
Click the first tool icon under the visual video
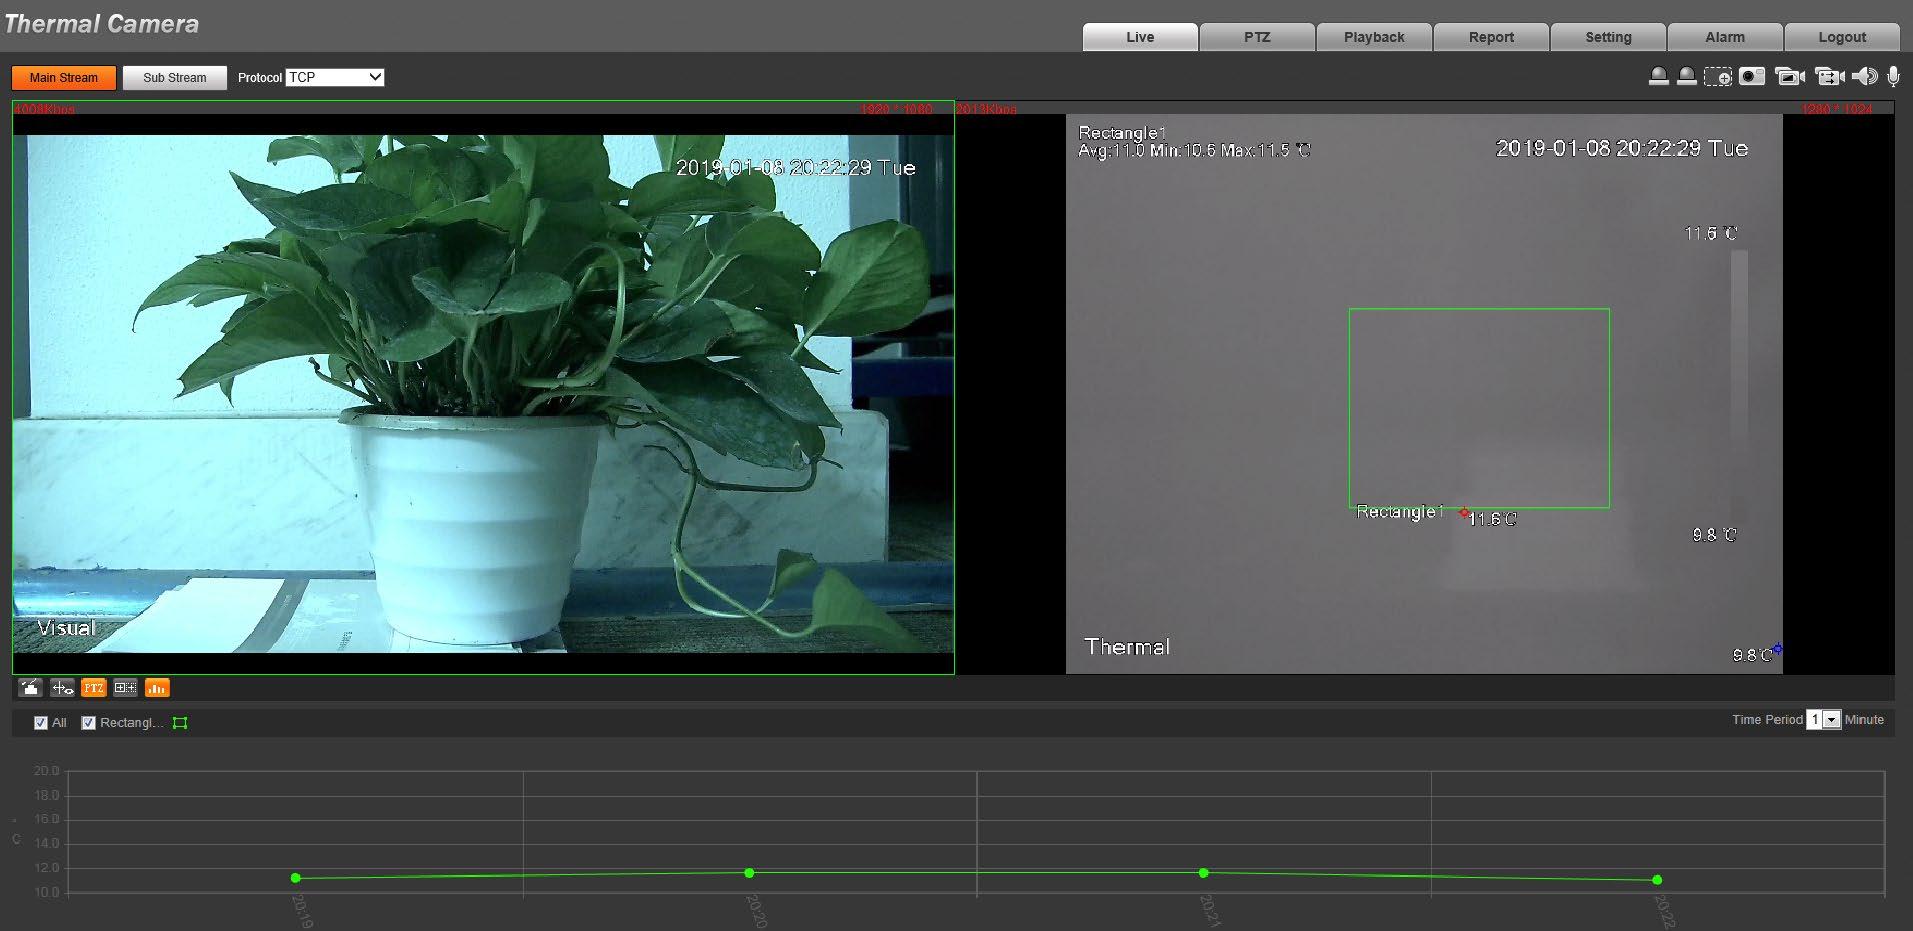pyautogui.click(x=31, y=688)
